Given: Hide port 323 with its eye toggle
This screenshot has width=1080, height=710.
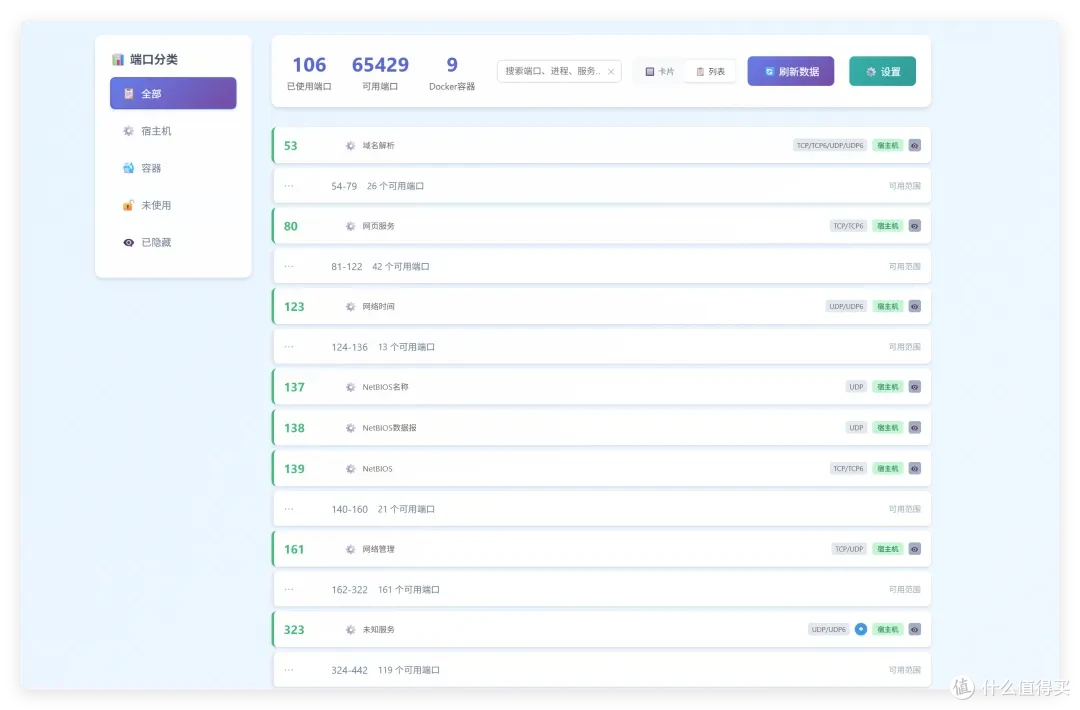Looking at the screenshot, I should click(915, 629).
